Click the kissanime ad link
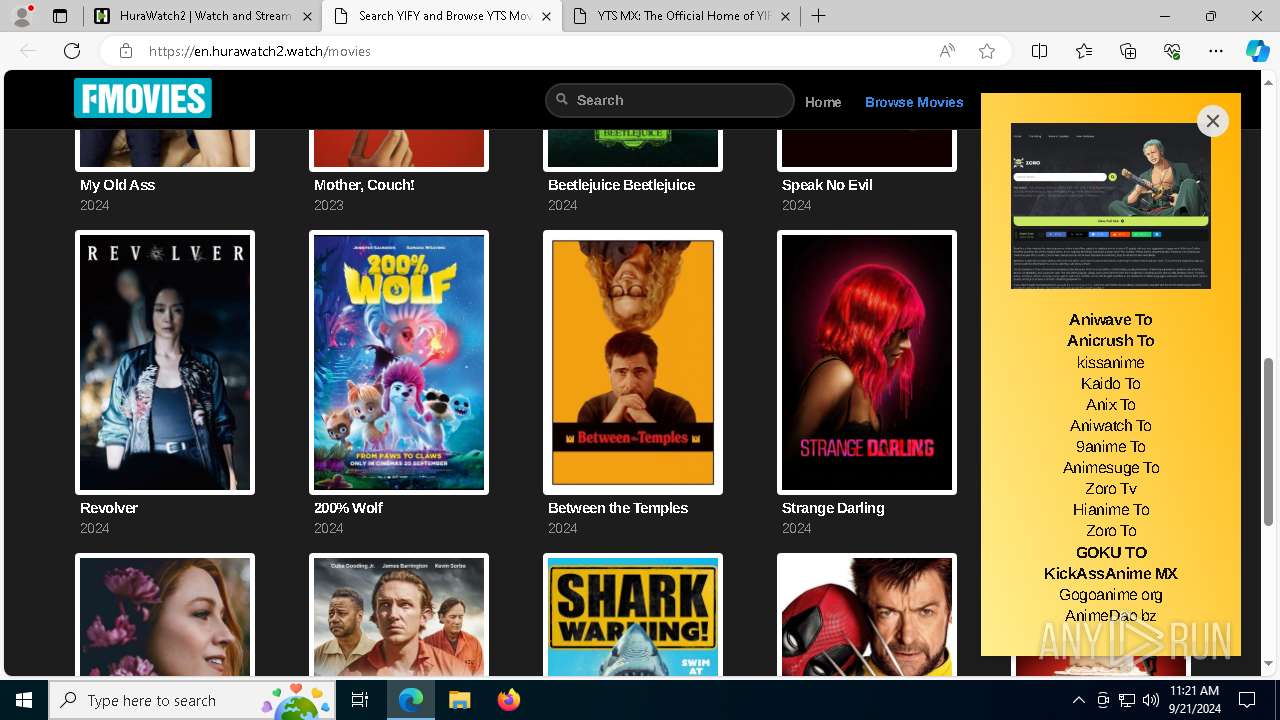 point(1111,362)
